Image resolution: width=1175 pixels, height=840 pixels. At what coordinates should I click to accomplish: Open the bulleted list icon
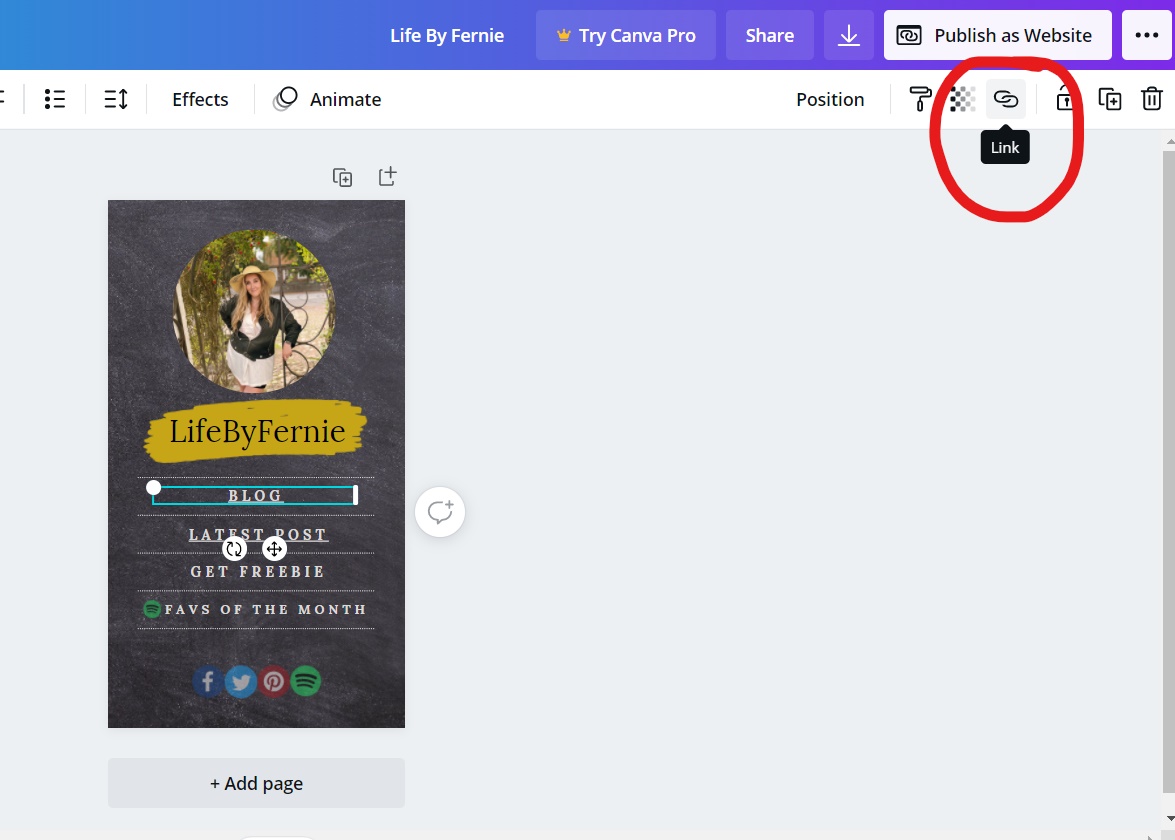click(x=55, y=99)
